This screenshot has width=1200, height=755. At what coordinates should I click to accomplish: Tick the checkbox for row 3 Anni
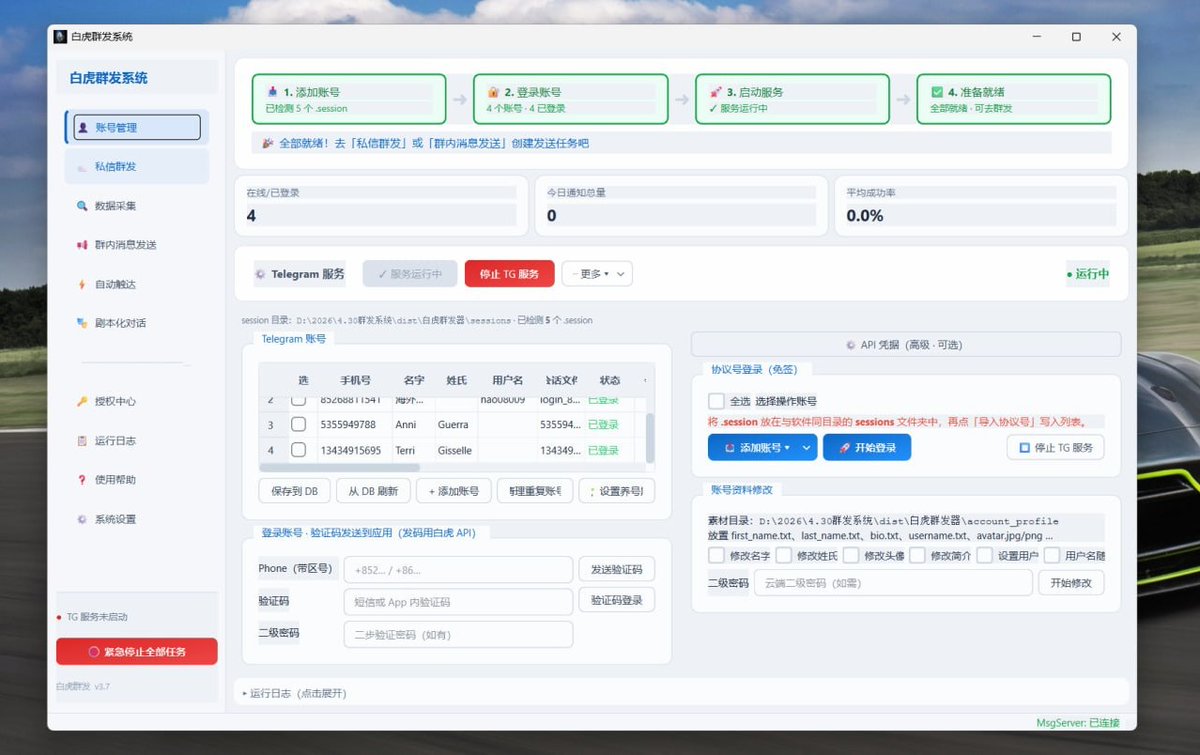coord(298,424)
